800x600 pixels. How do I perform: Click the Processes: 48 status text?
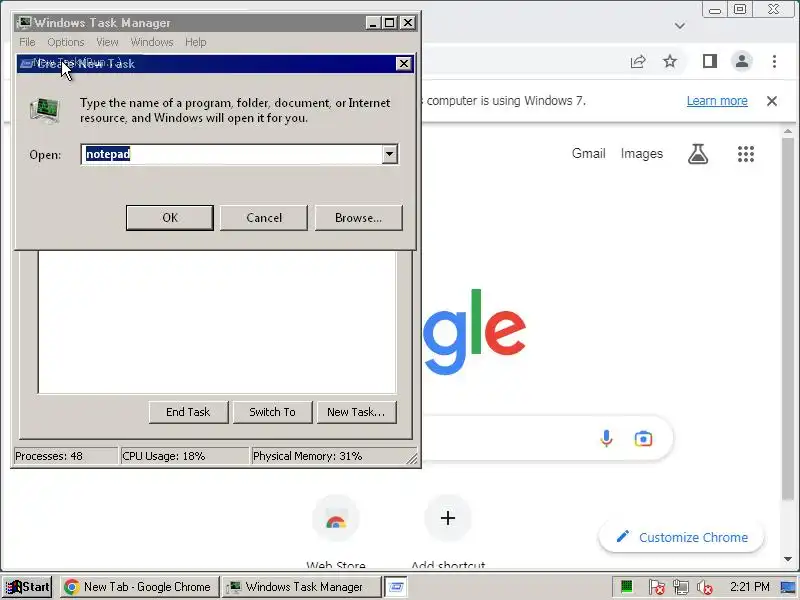[x=49, y=456]
